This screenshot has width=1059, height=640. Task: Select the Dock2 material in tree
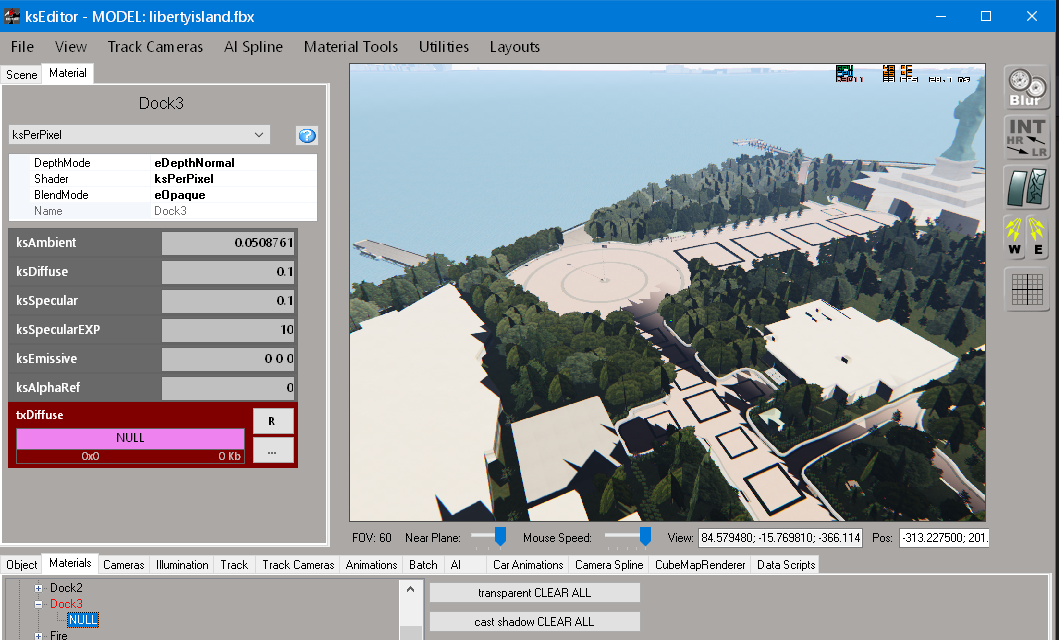[x=66, y=588]
